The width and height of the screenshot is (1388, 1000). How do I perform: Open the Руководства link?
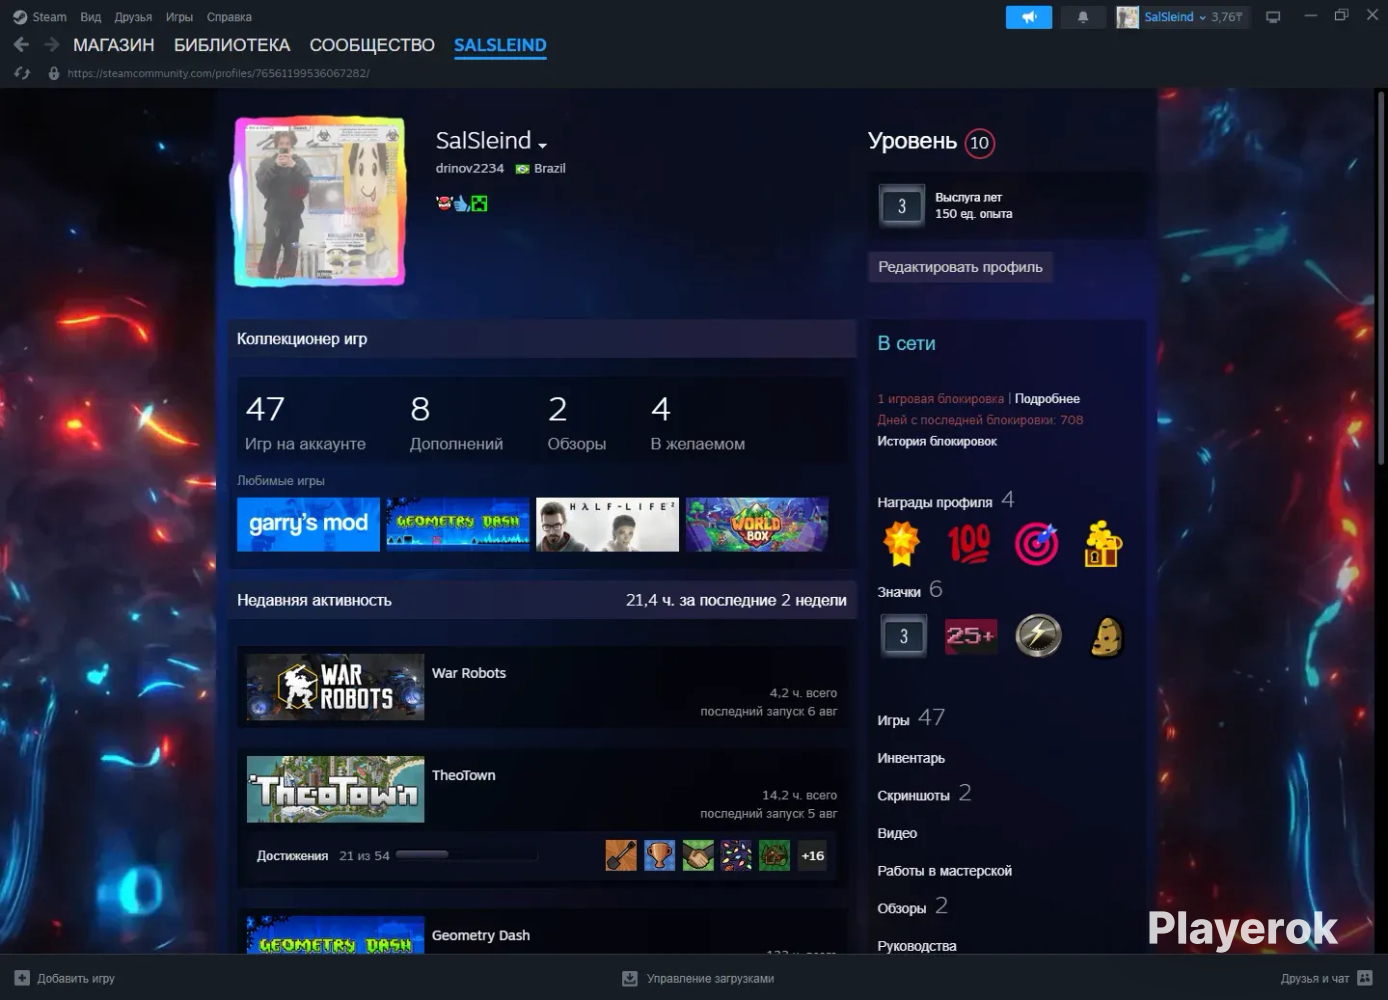[917, 946]
